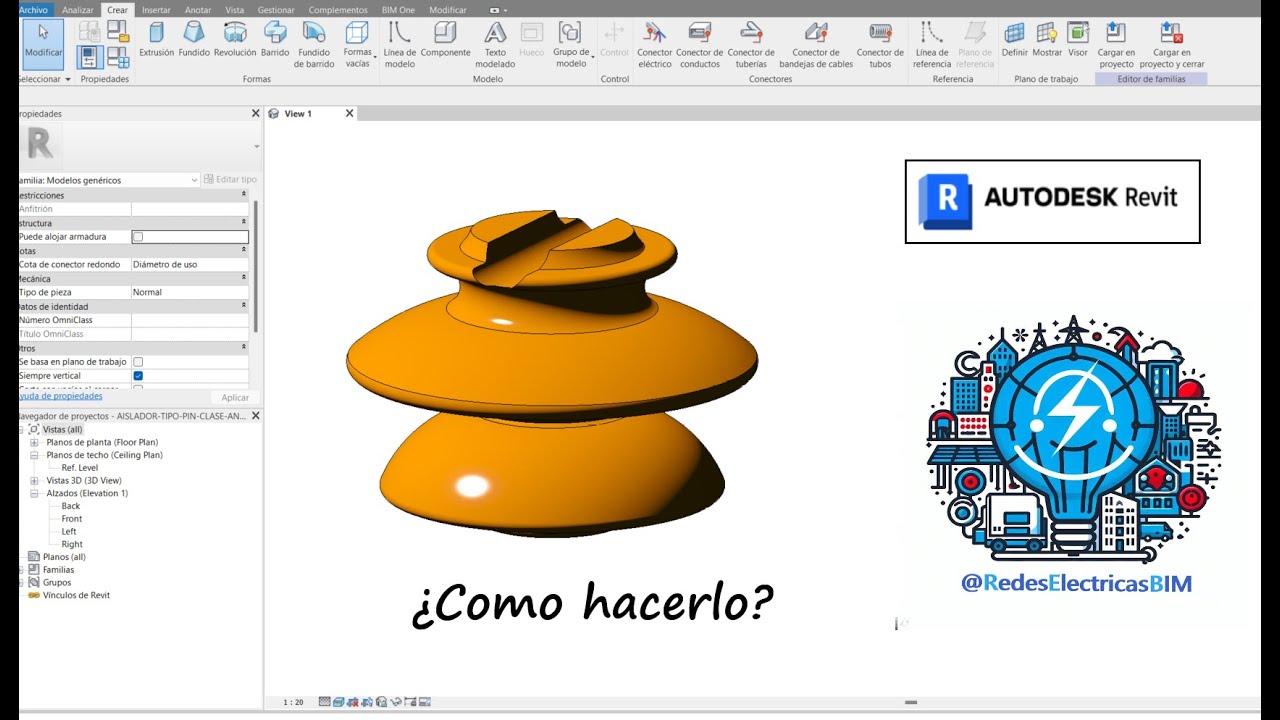
Task: Click Editar tipo button
Action: (230, 180)
